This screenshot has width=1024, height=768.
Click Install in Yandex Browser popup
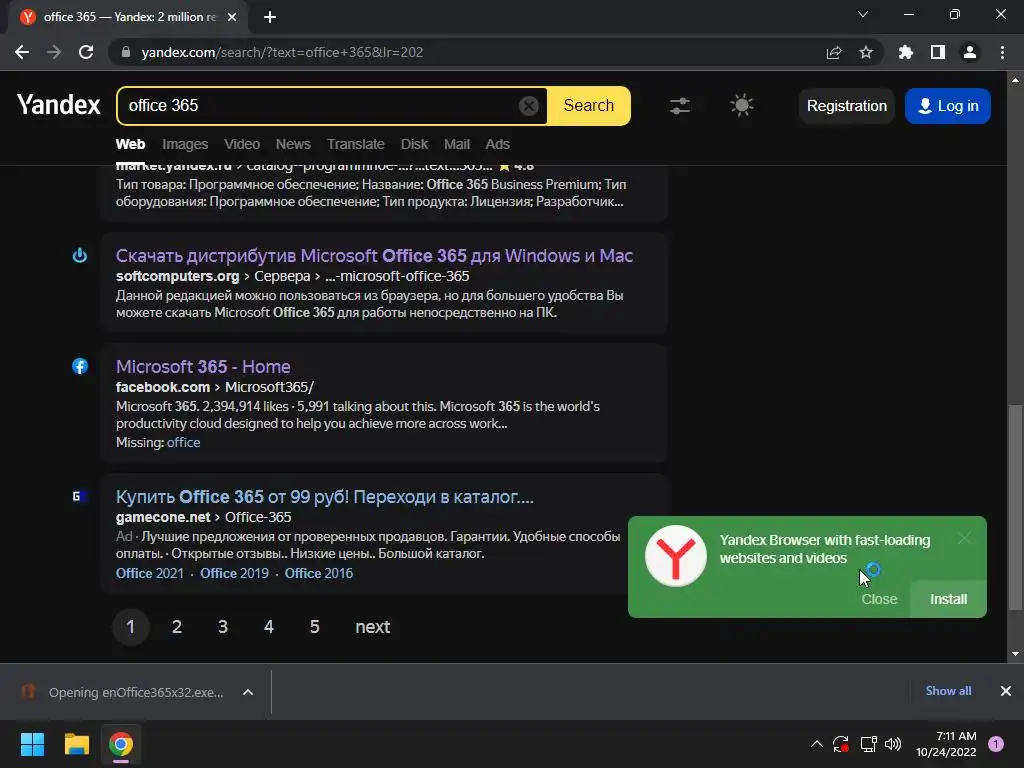[948, 599]
